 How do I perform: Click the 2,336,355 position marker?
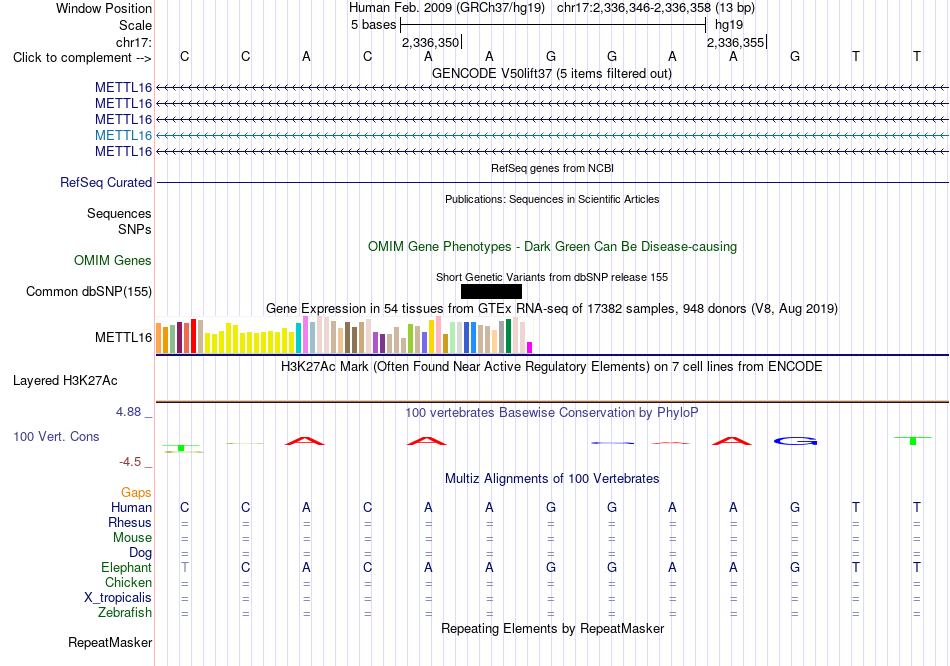pos(736,42)
